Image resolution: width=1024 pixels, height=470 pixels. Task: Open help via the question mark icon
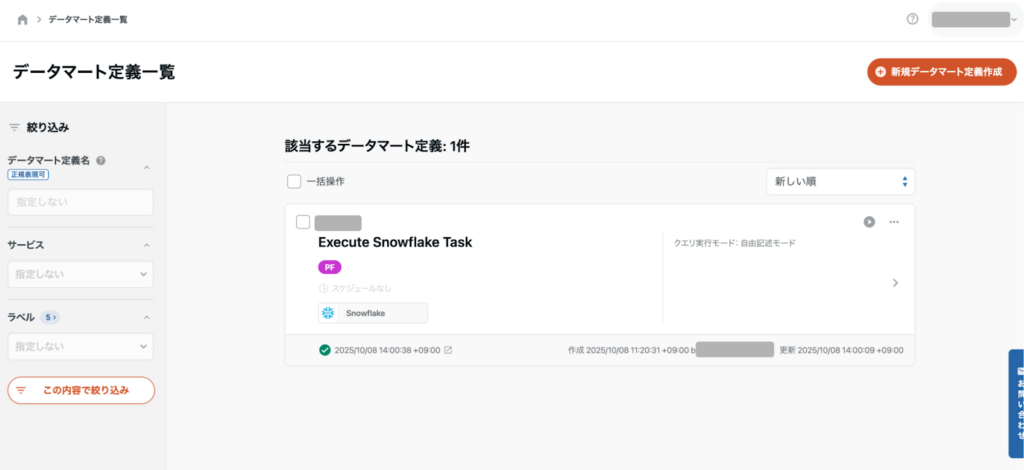pos(912,19)
